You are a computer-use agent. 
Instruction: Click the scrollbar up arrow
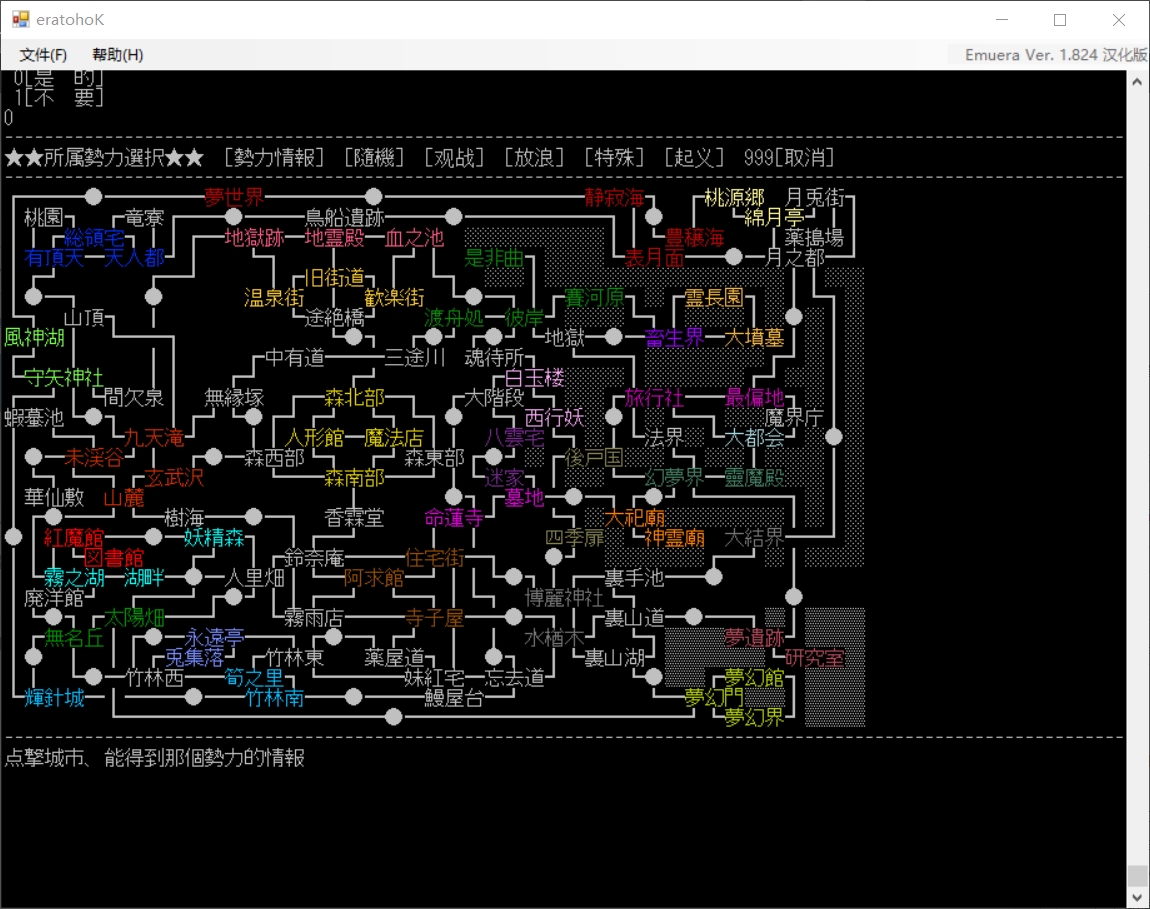click(x=1138, y=81)
